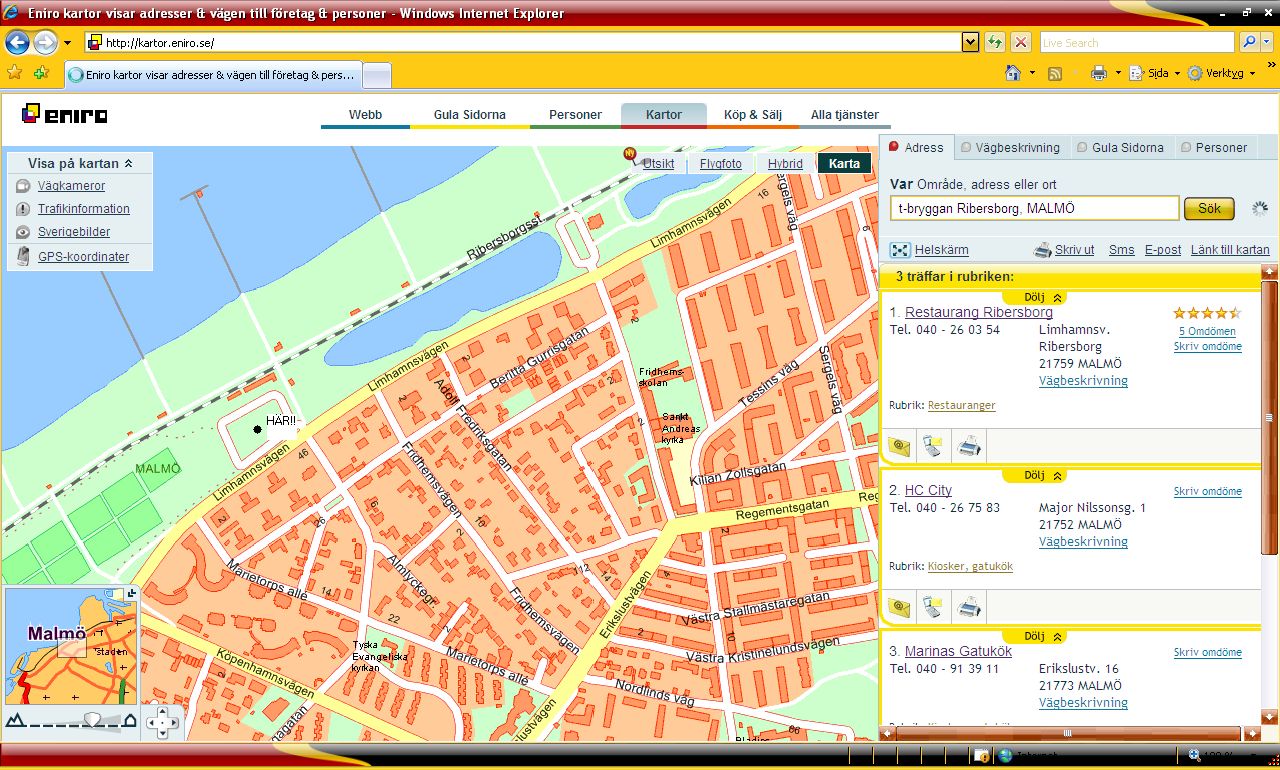Click the Malmö overview minimap
Image resolution: width=1280 pixels, height=770 pixels.
tap(72, 646)
